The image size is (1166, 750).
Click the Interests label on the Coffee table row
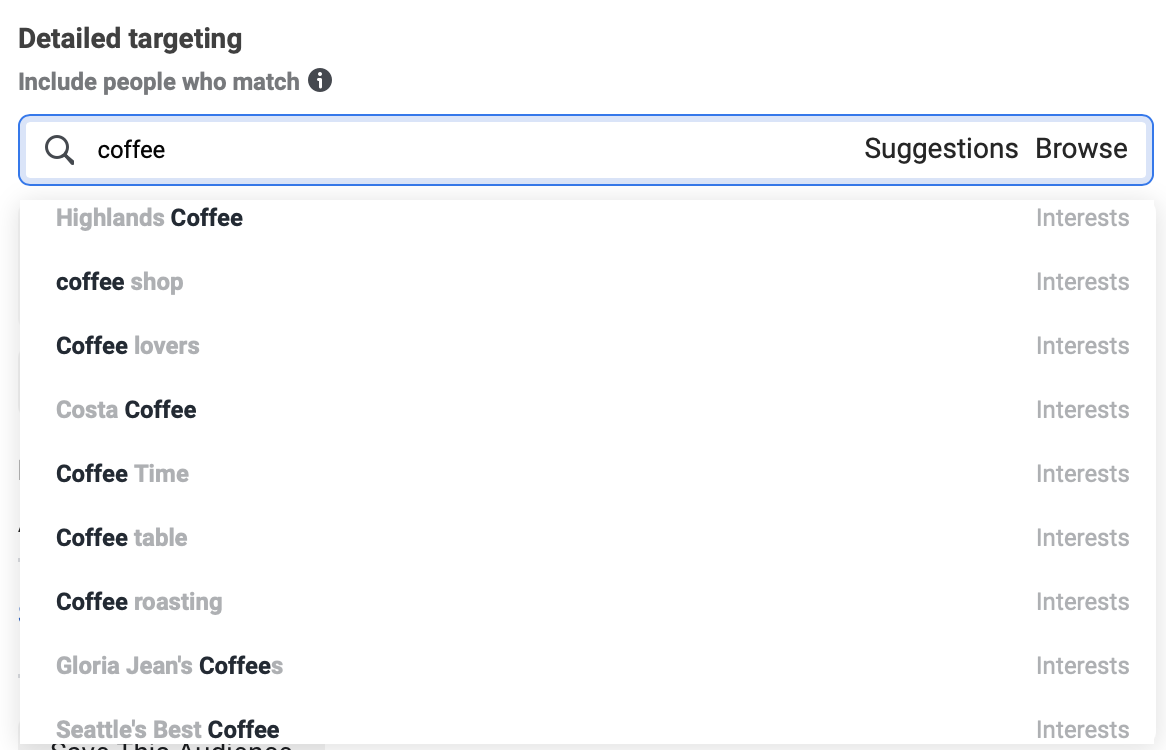click(x=1082, y=538)
